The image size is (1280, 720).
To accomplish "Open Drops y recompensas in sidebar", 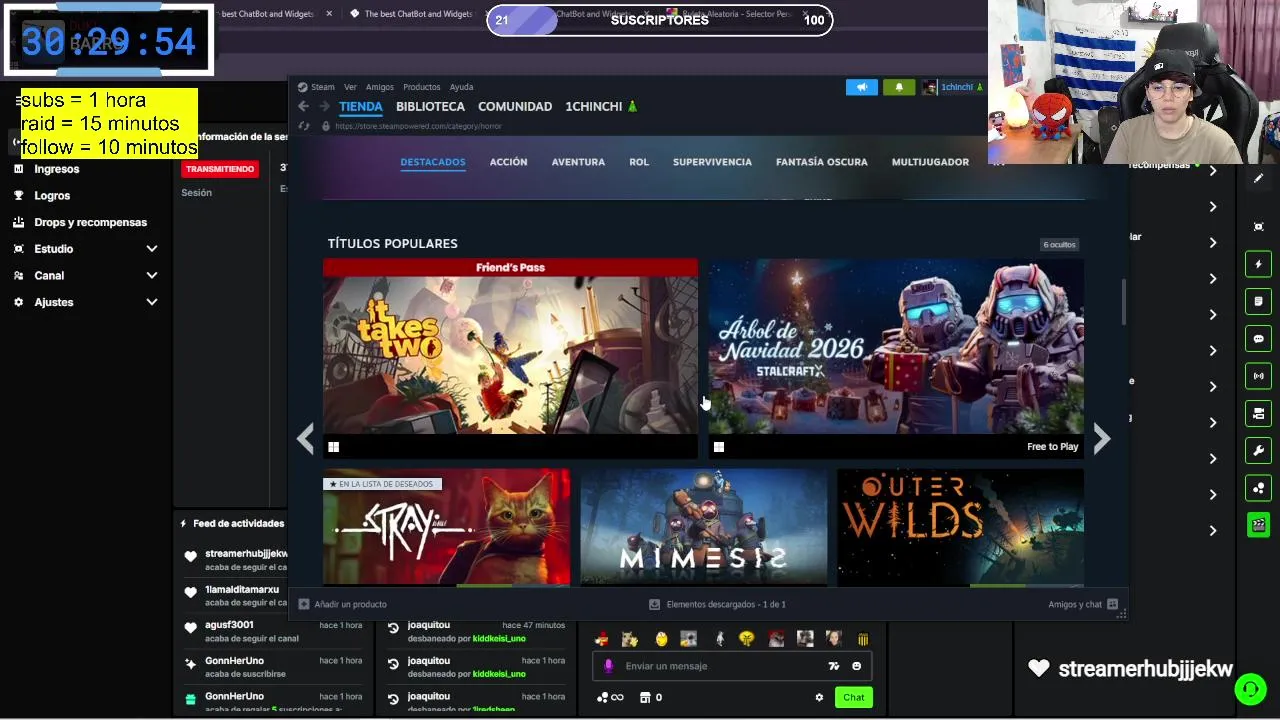I will (x=90, y=222).
